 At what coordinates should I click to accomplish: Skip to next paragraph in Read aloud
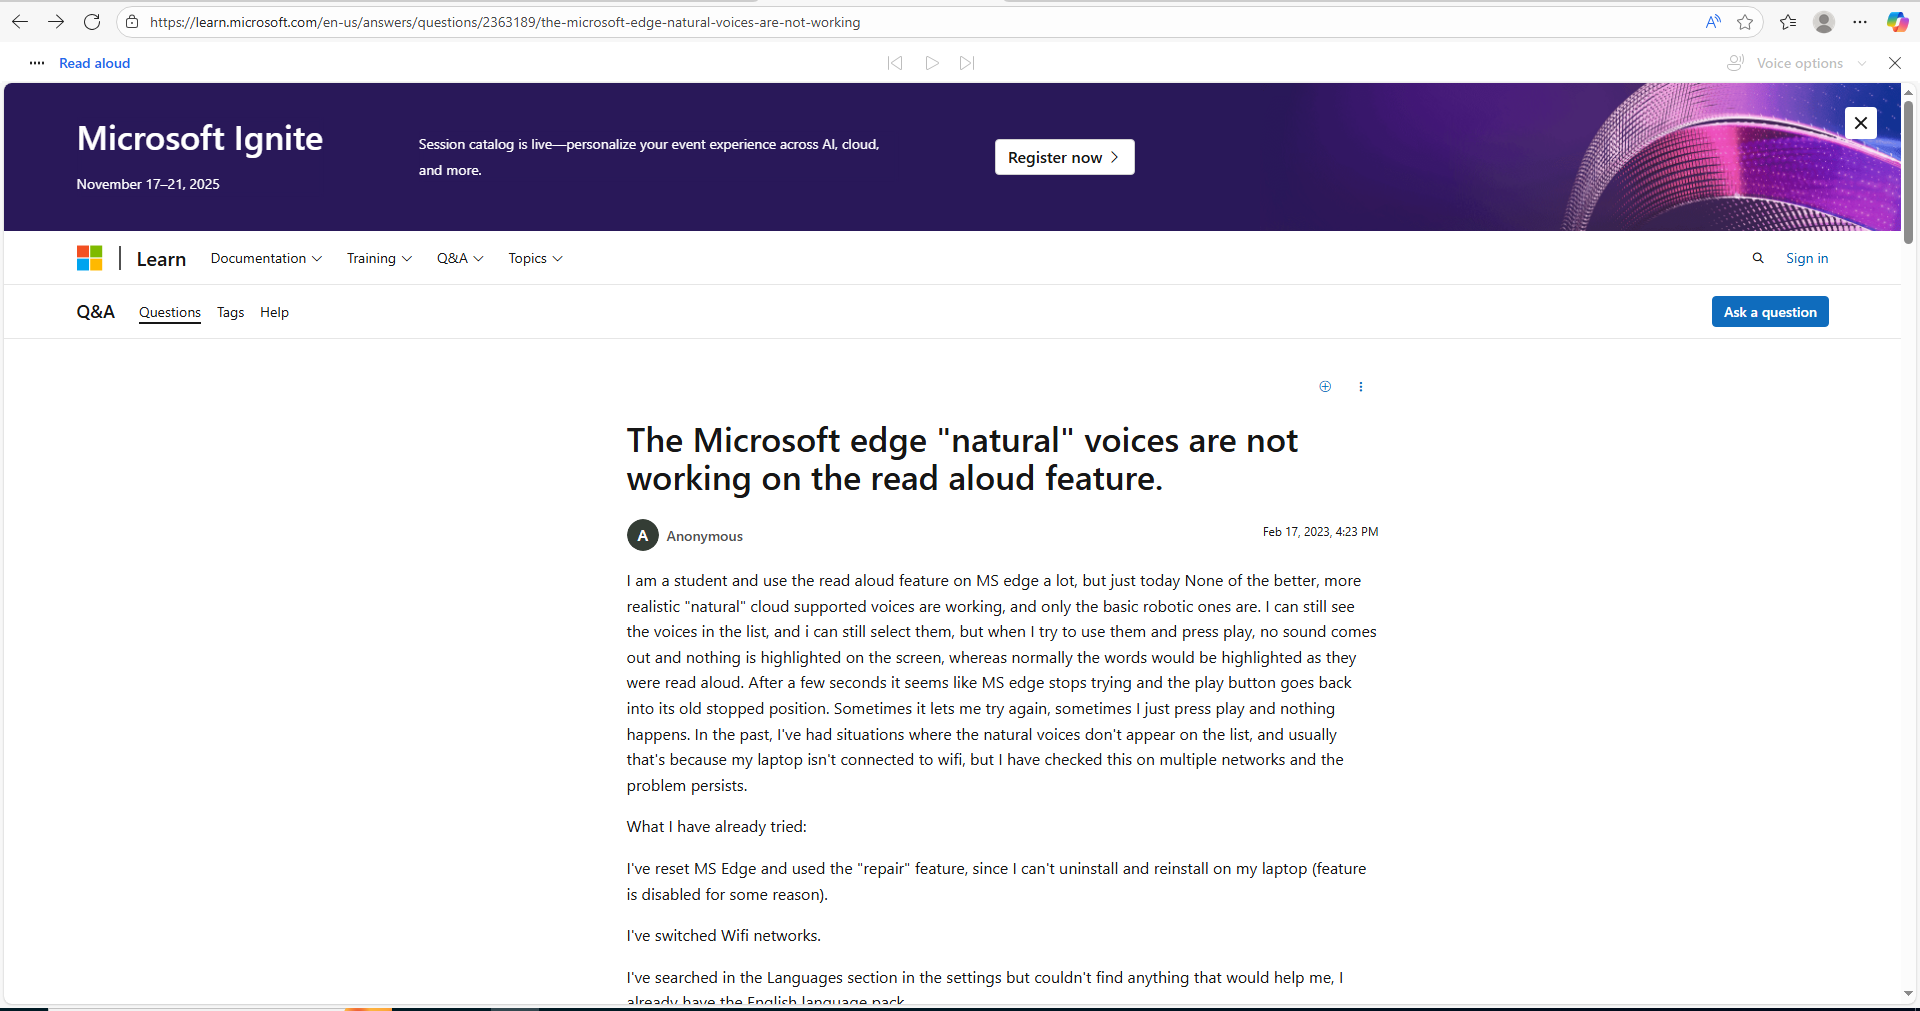(x=967, y=63)
